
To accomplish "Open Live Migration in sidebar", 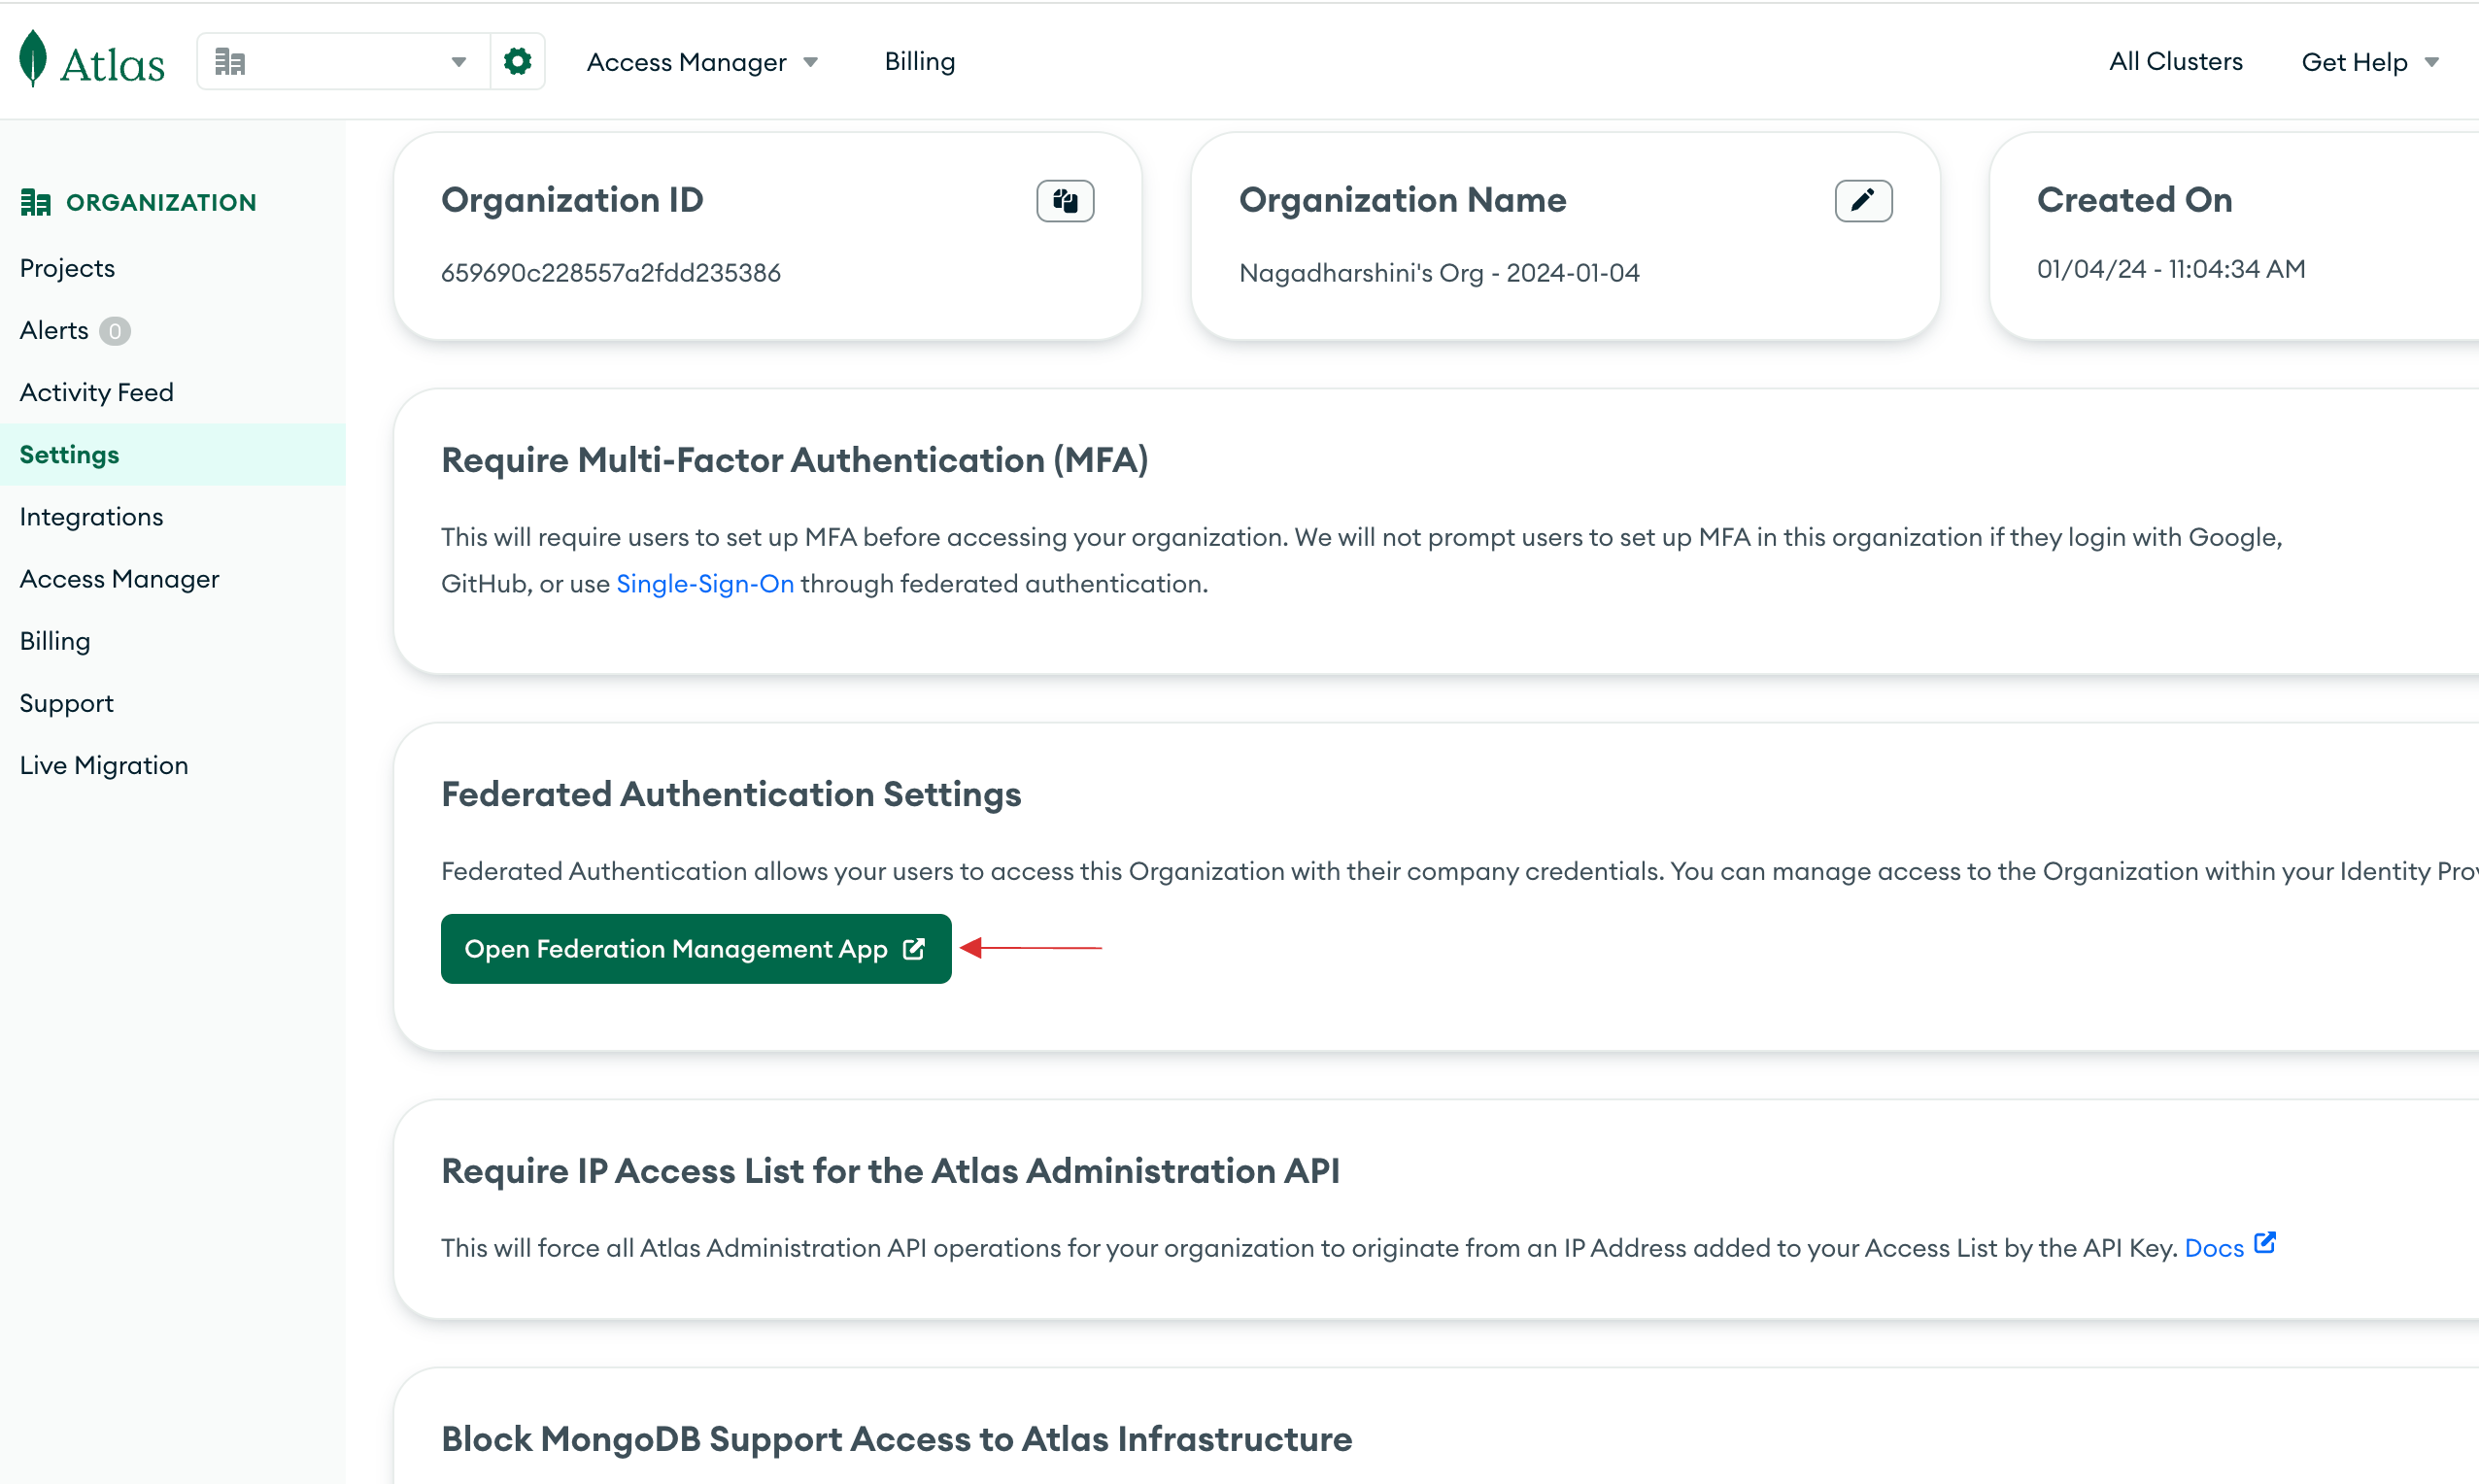I will pos(104,765).
